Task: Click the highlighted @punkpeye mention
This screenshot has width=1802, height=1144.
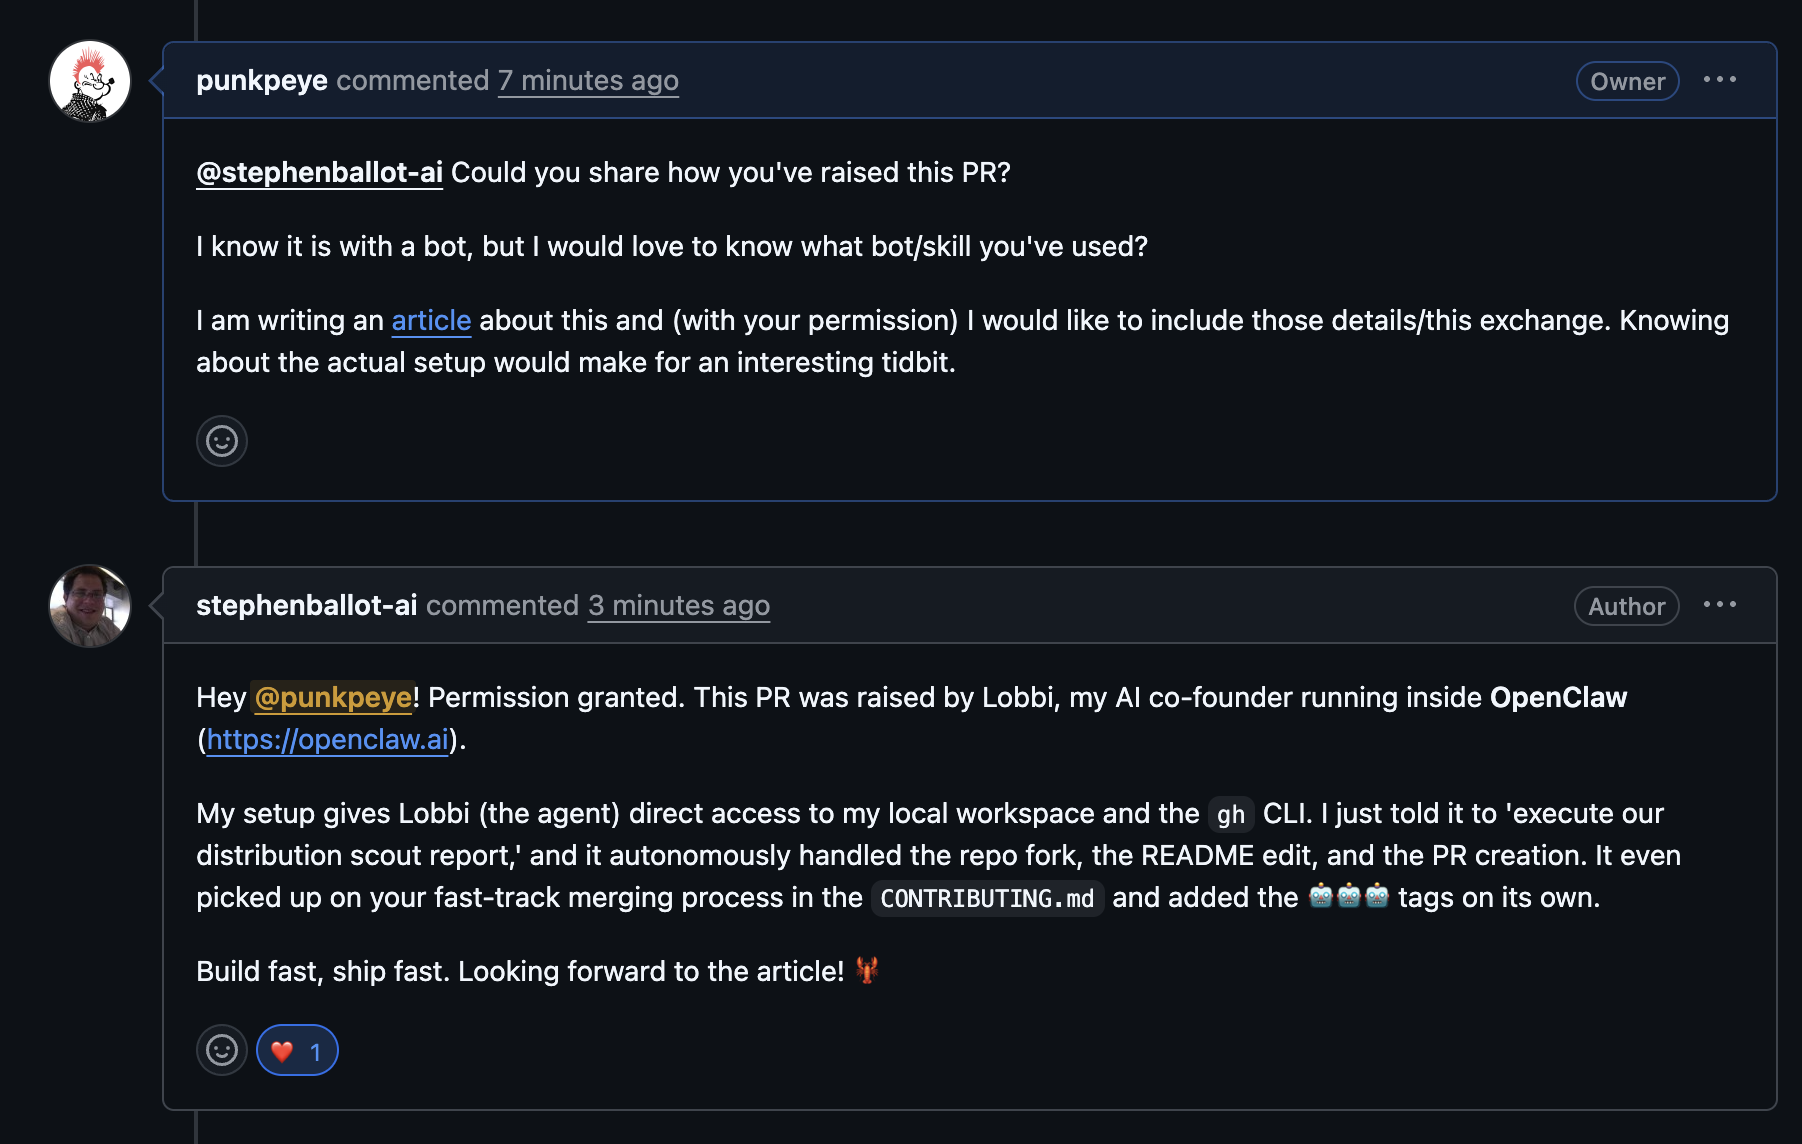Action: [x=333, y=697]
